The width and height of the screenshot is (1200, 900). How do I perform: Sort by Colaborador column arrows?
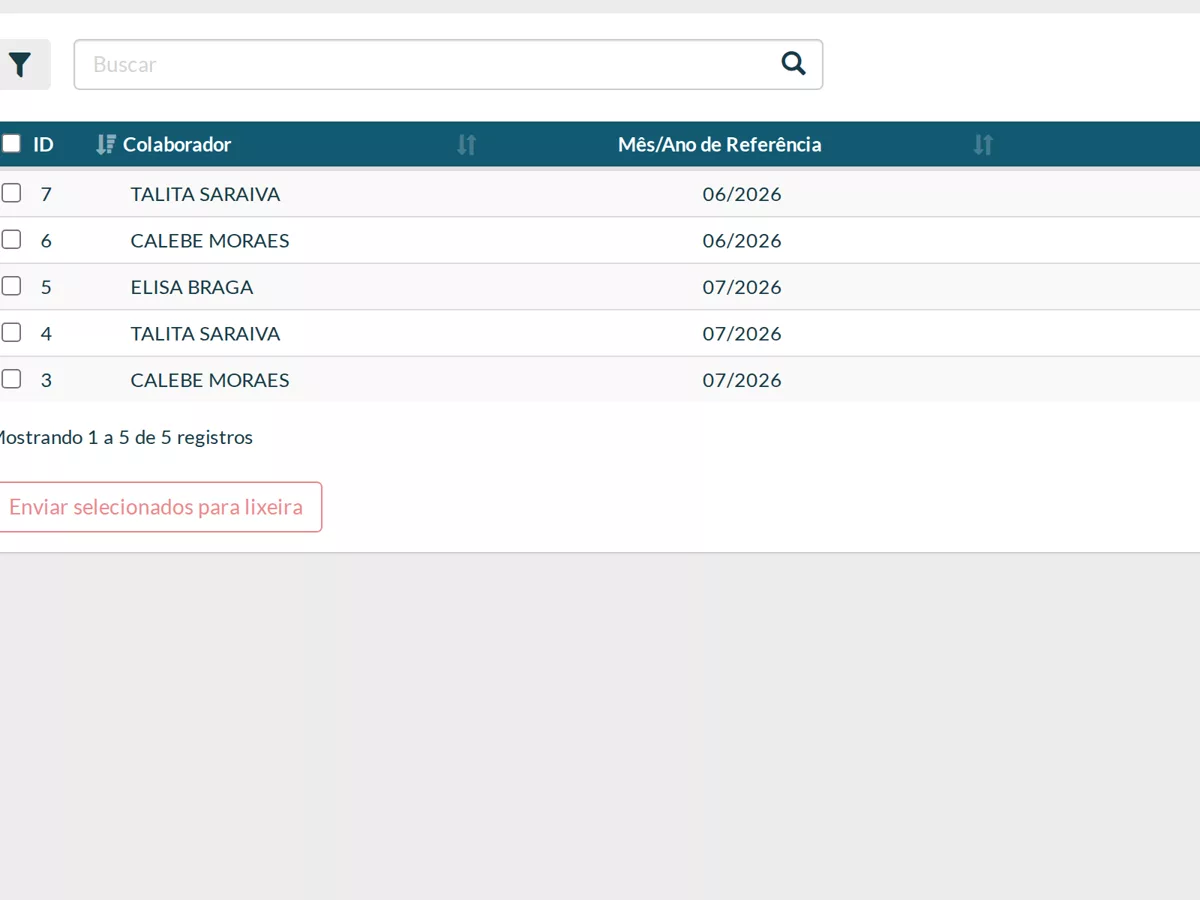(467, 145)
